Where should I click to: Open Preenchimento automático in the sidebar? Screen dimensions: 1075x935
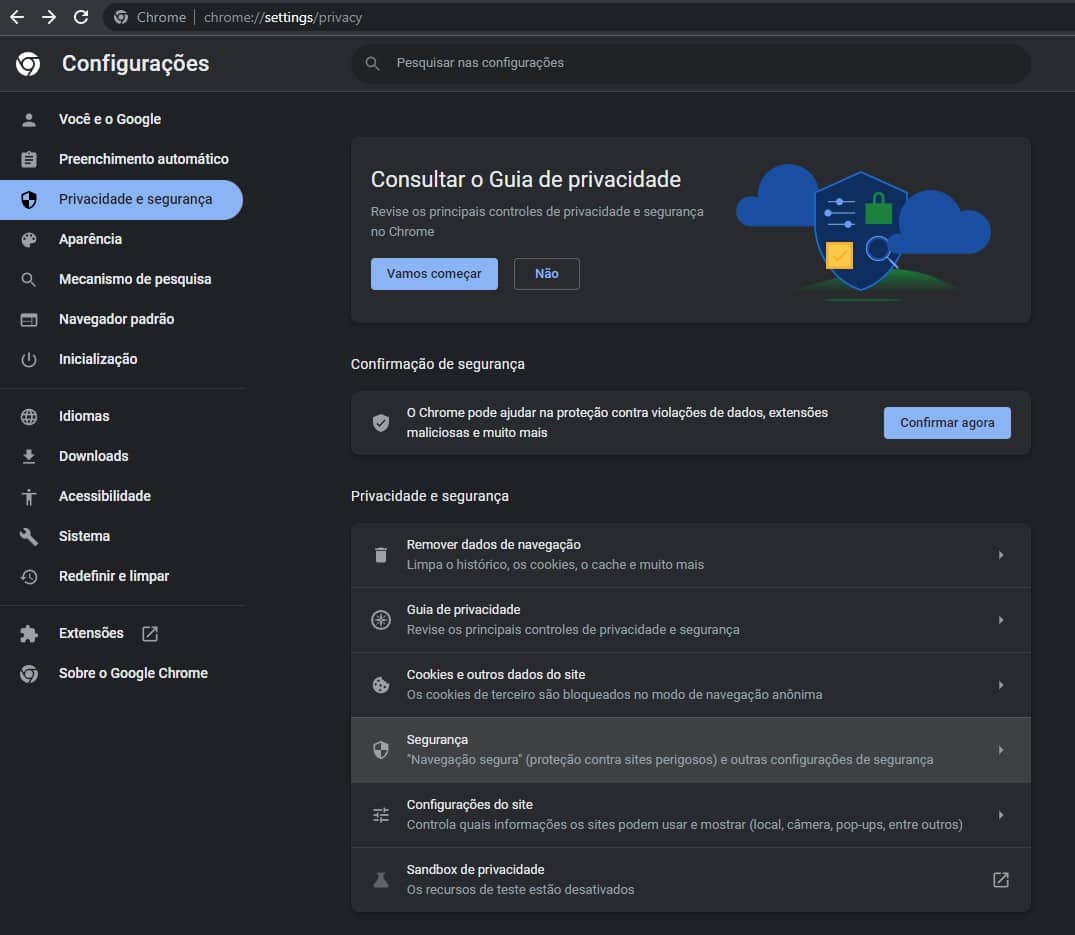pos(143,159)
